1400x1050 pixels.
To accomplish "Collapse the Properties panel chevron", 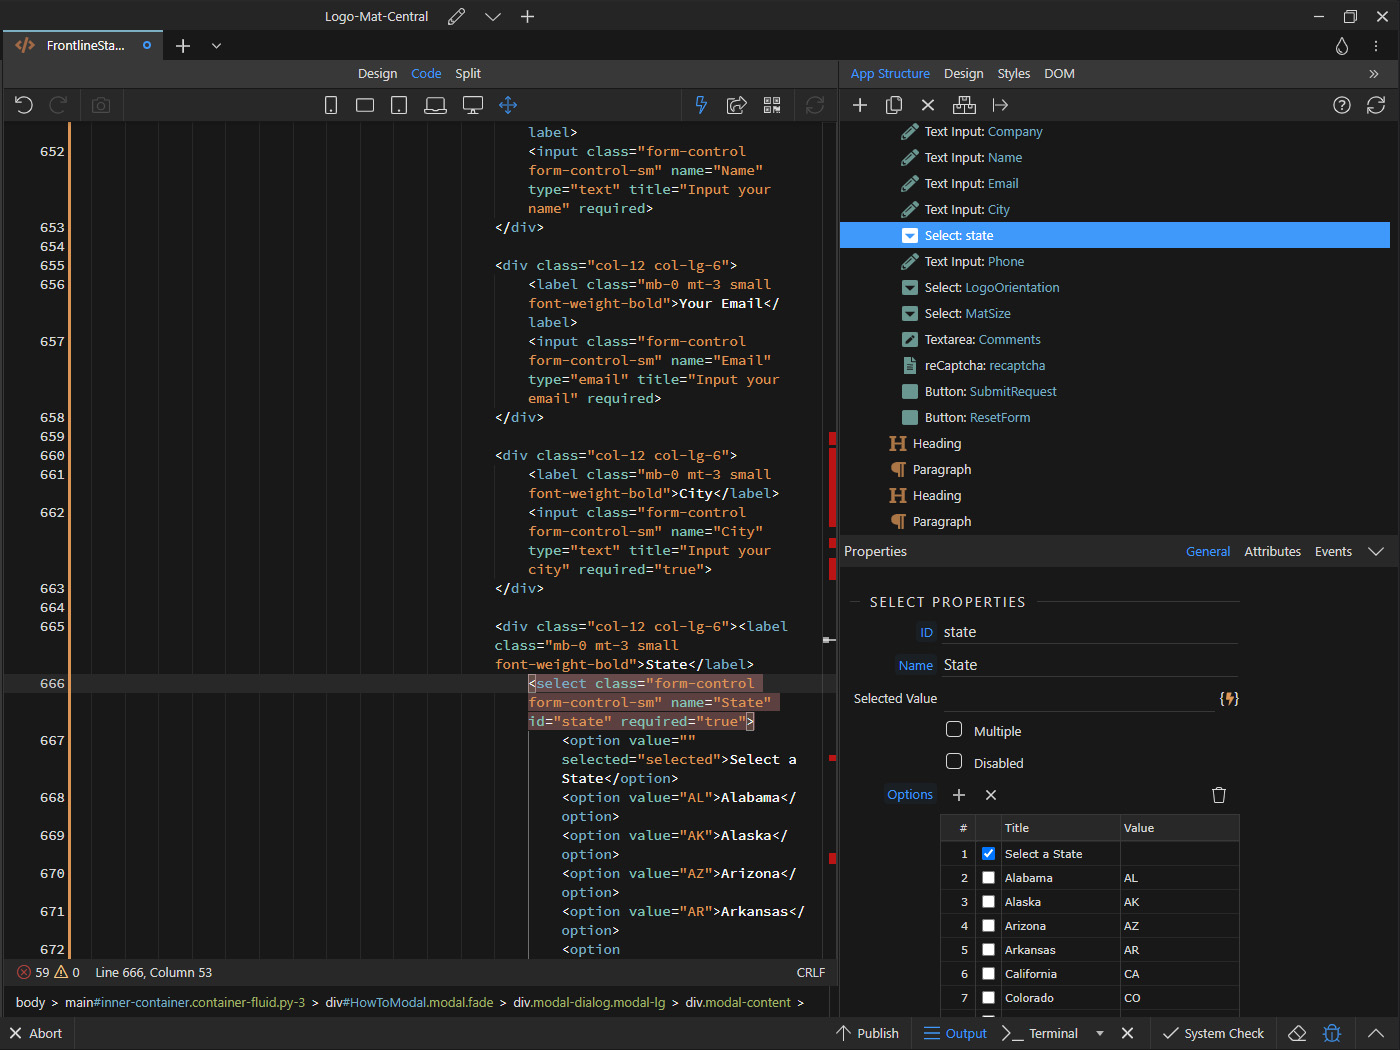I will point(1376,551).
